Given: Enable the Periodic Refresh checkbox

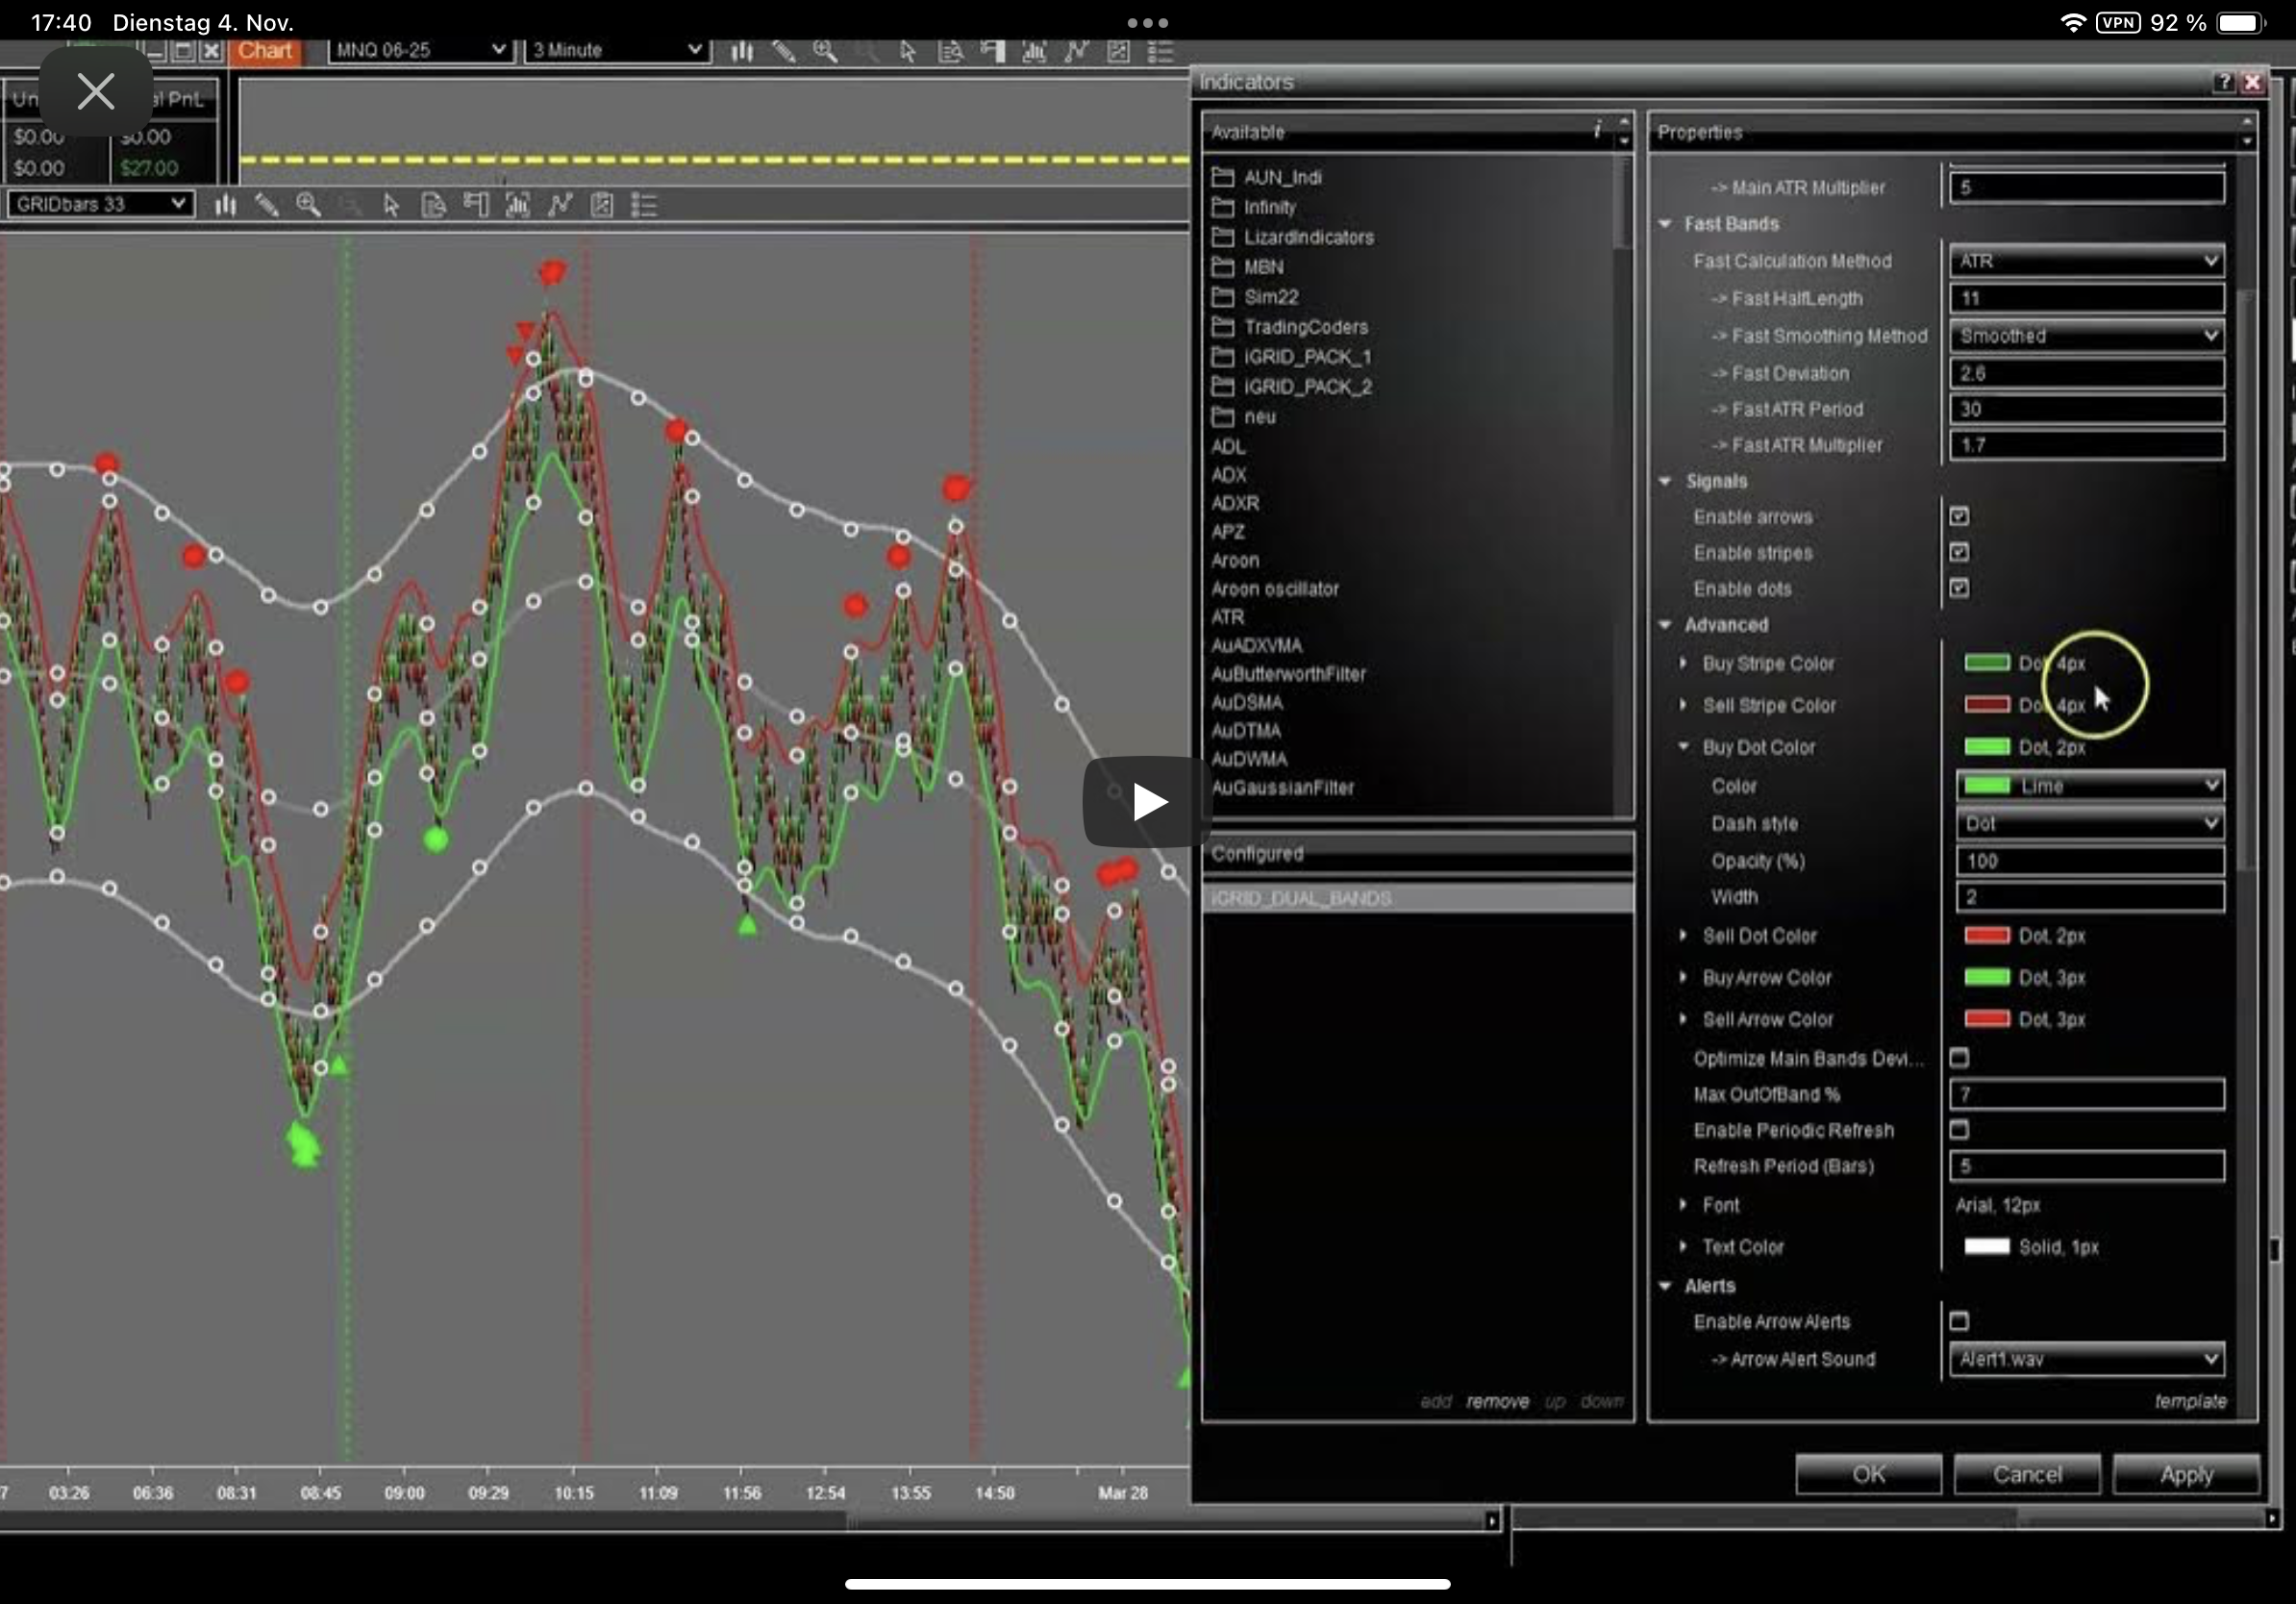Looking at the screenshot, I should click(1959, 1129).
